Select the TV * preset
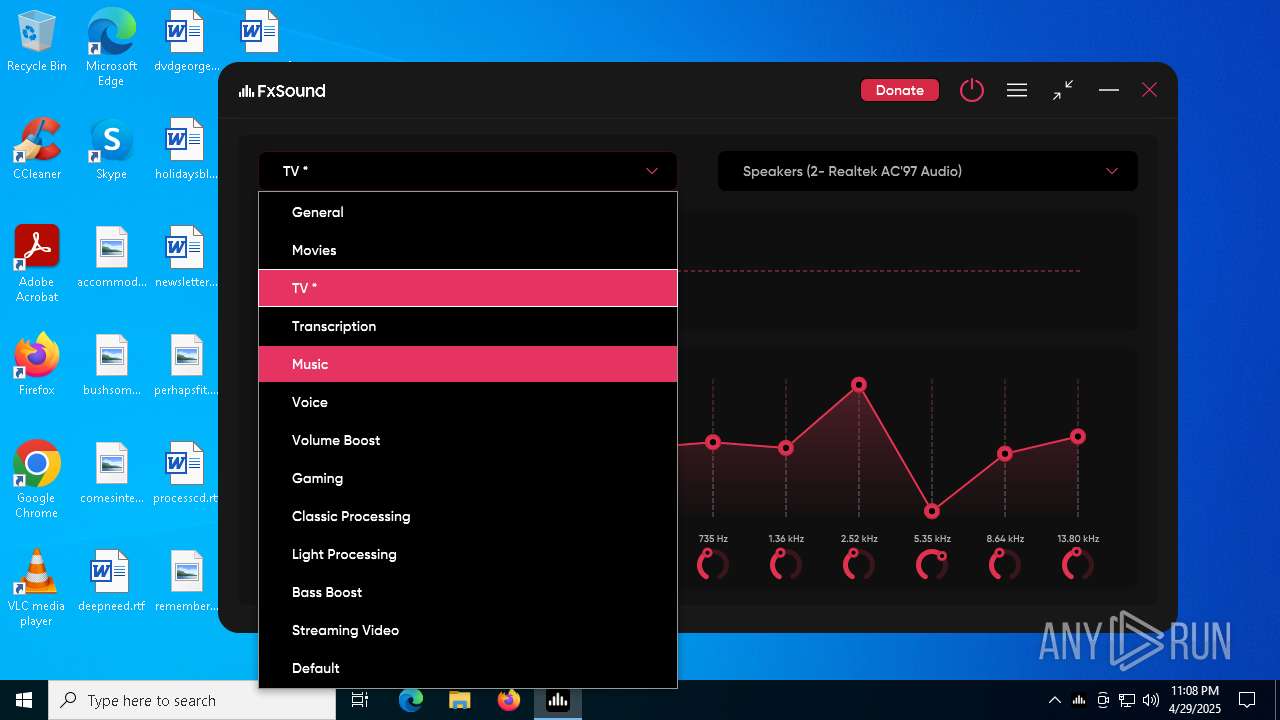The width and height of the screenshot is (1280, 720). coord(468,288)
